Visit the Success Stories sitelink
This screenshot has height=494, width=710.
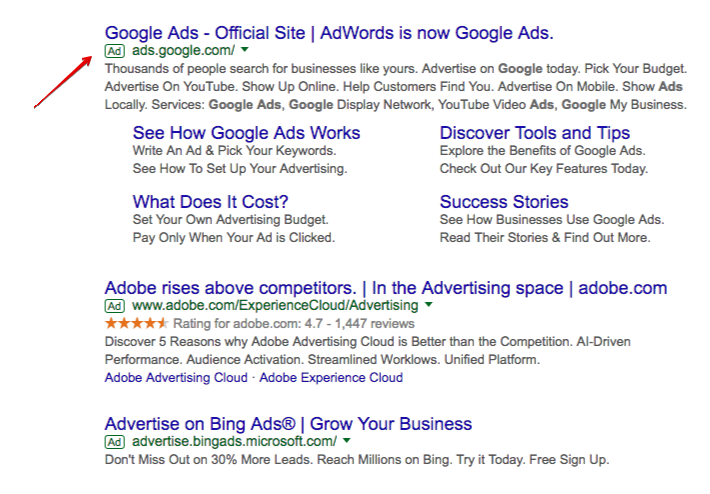504,202
